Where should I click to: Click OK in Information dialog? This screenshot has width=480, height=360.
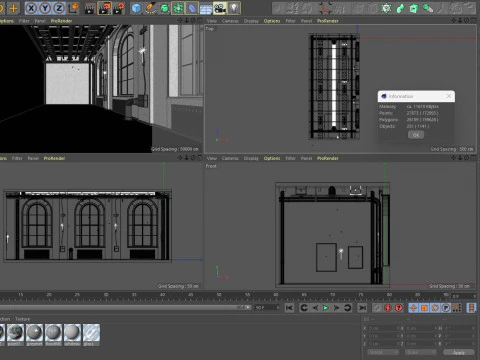(416, 135)
